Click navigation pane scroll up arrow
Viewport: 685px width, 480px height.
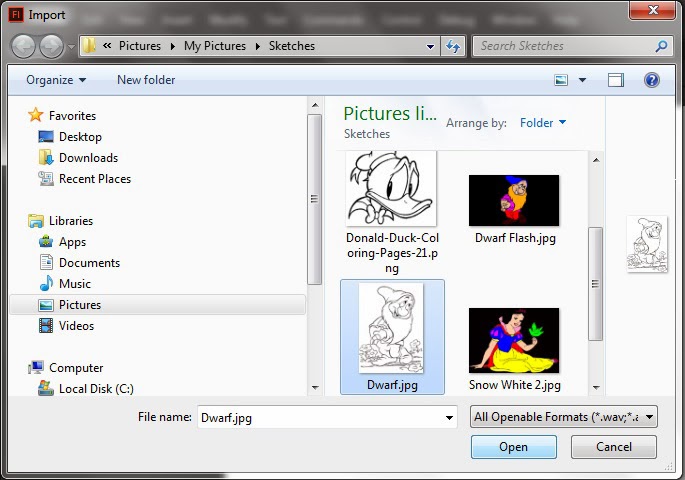315,105
